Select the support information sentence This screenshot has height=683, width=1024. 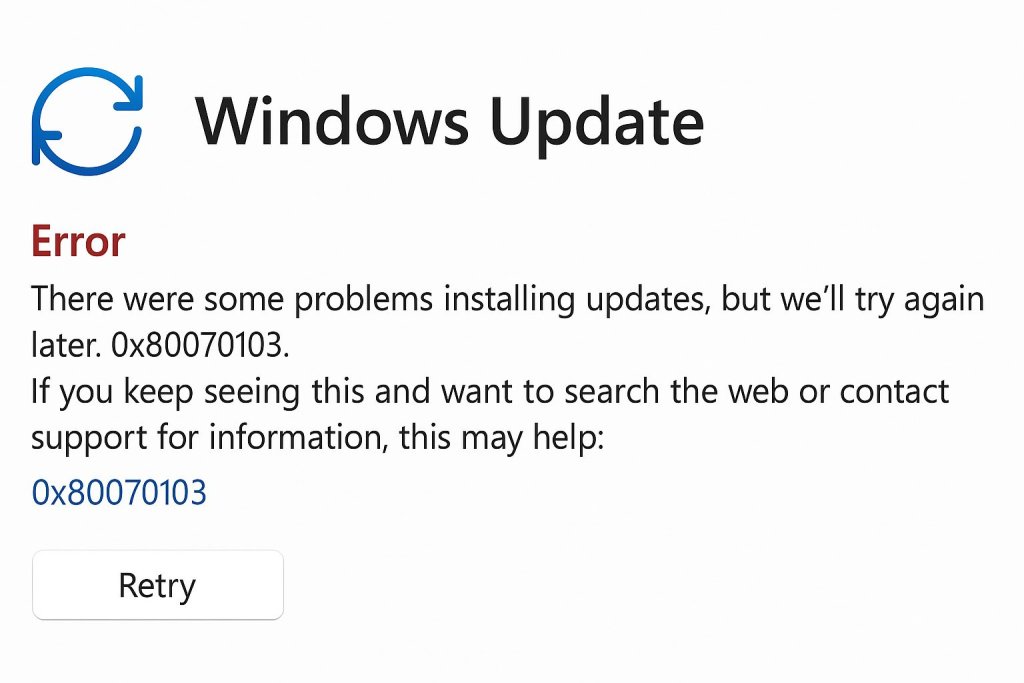click(x=490, y=391)
